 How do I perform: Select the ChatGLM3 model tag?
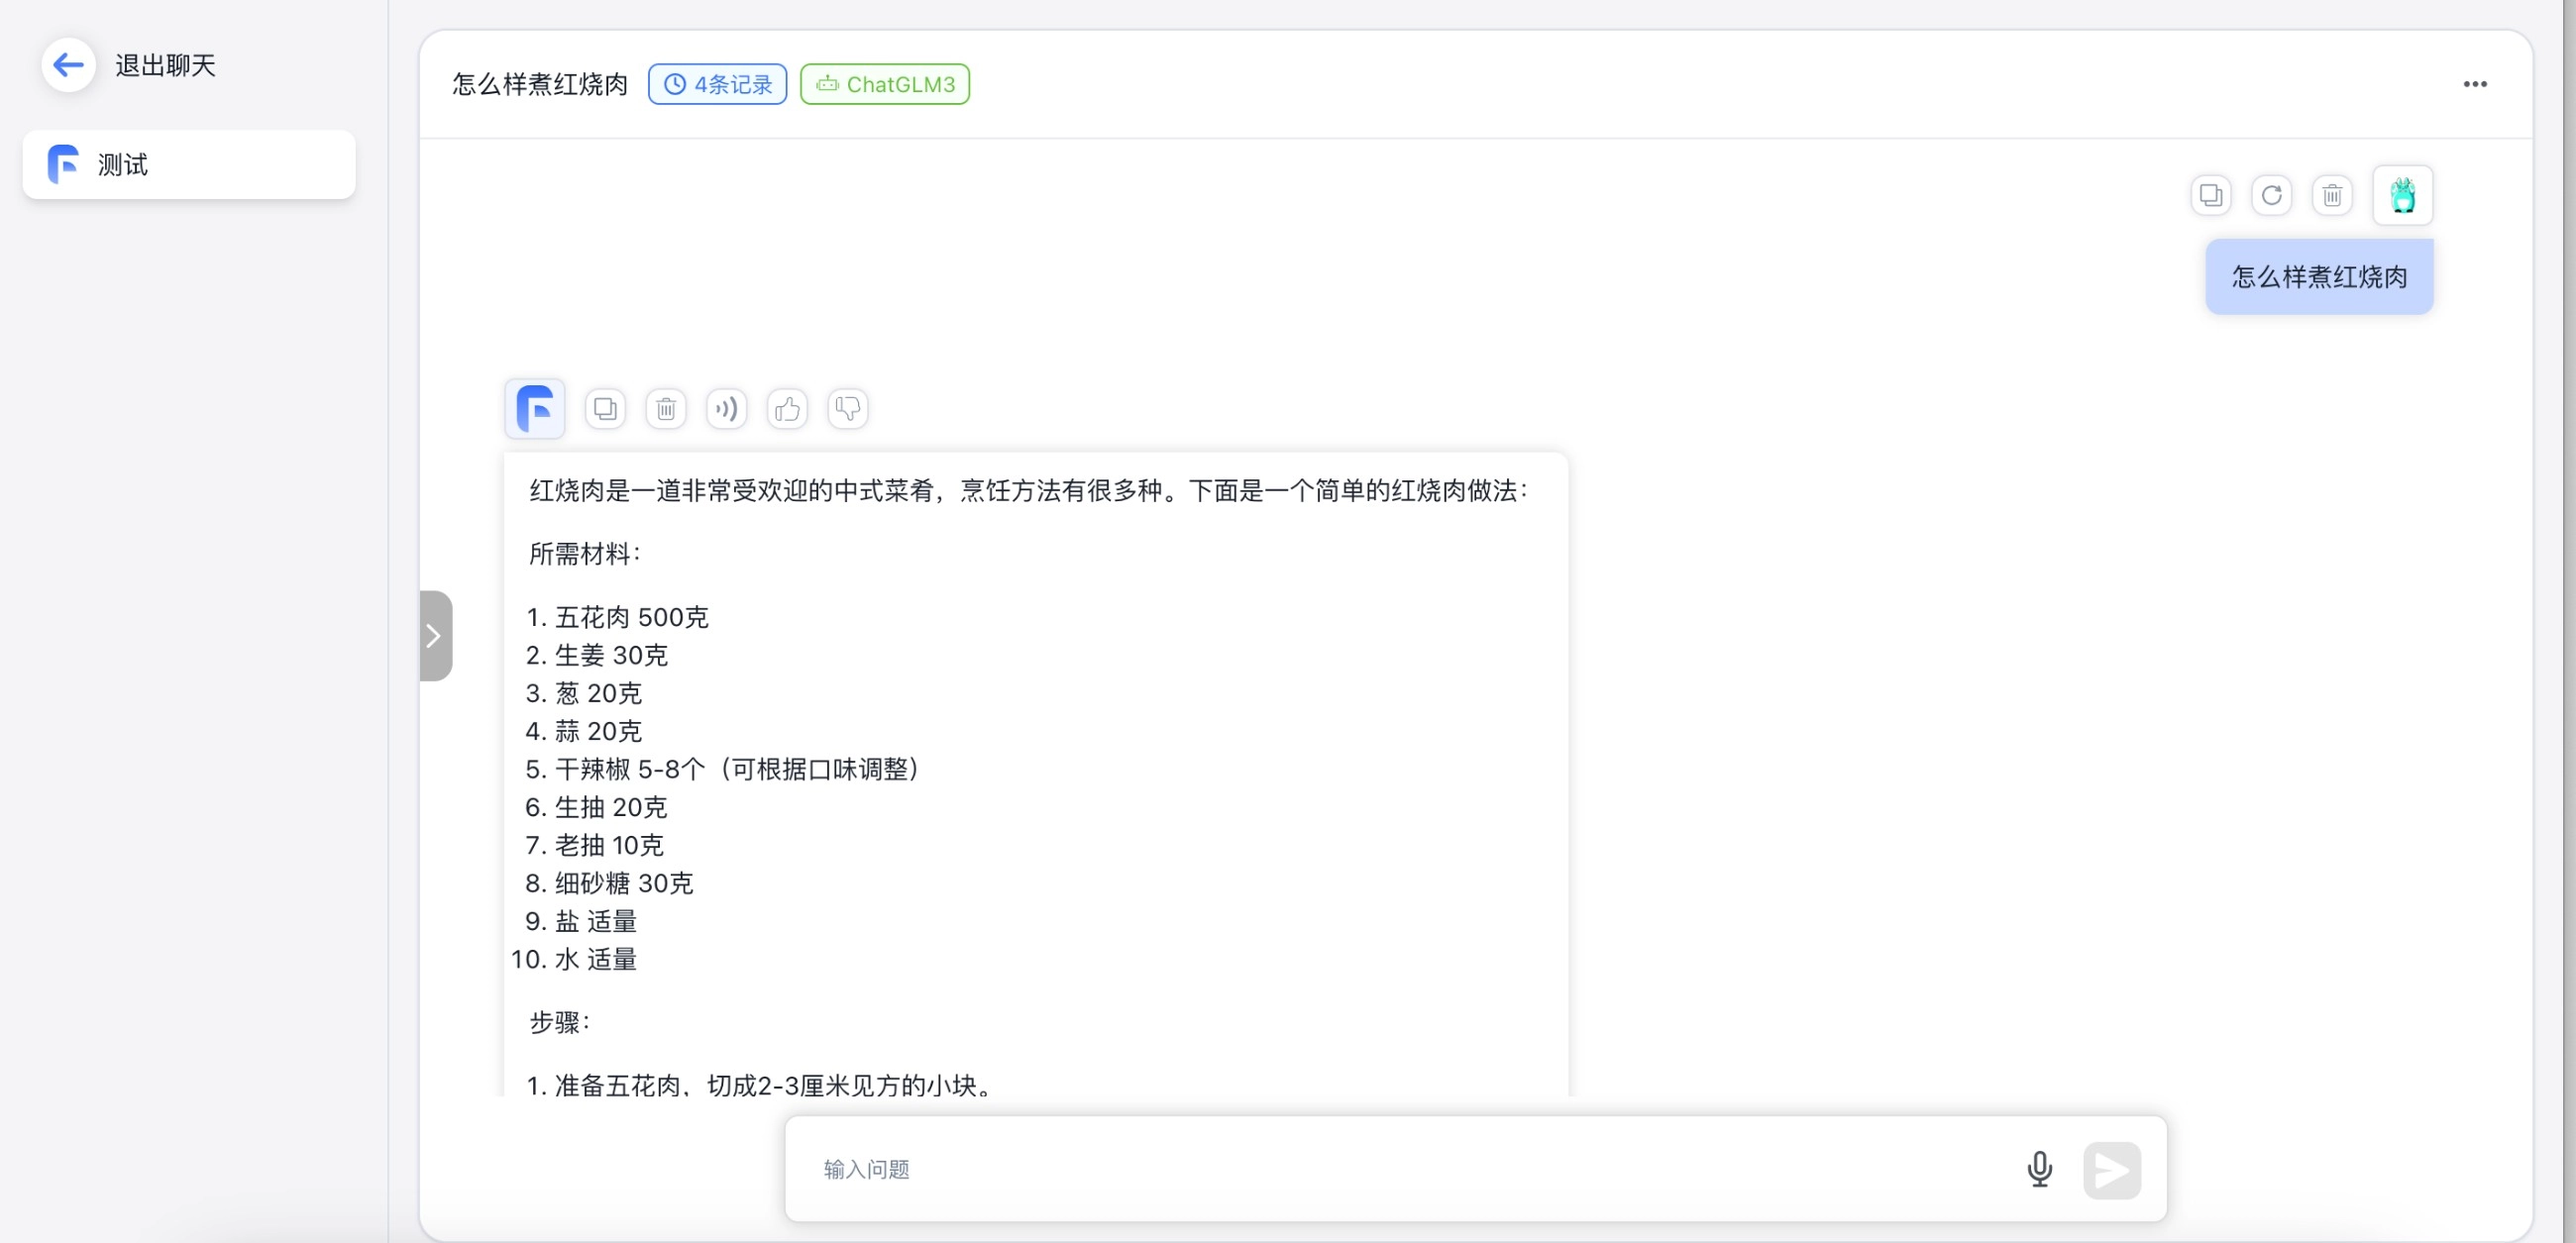(x=884, y=84)
